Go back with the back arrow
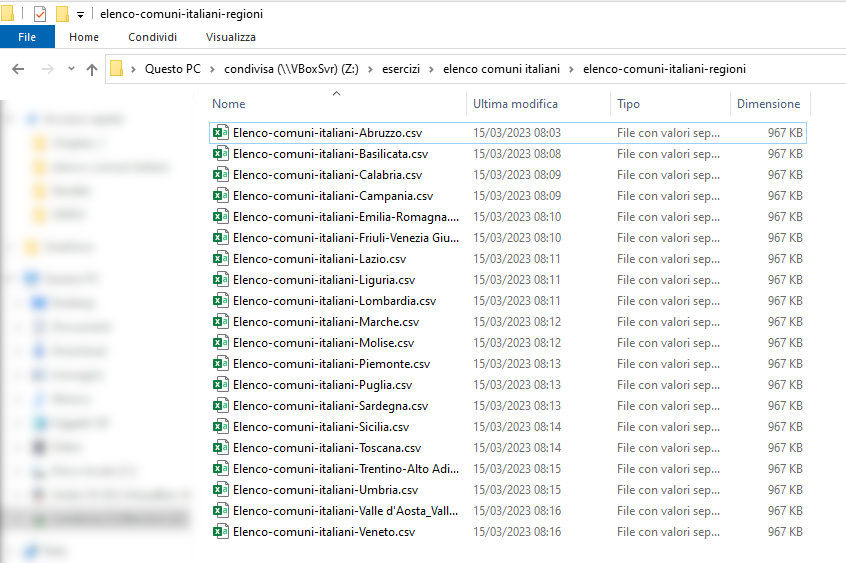846x563 pixels. pyautogui.click(x=18, y=69)
